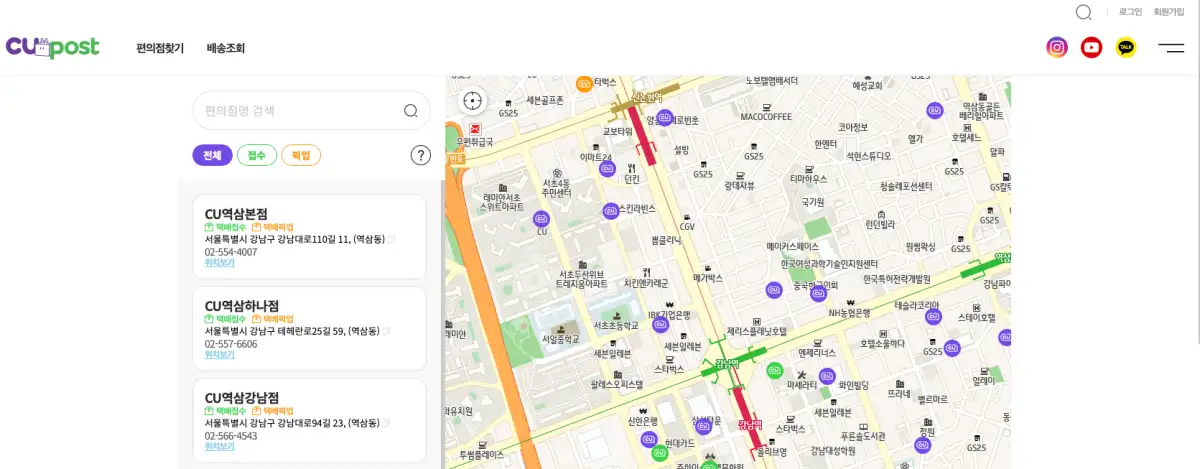The height and width of the screenshot is (469, 1200).
Task: Select purple CU marker beside 스킨라빈스
Action: (x=611, y=210)
